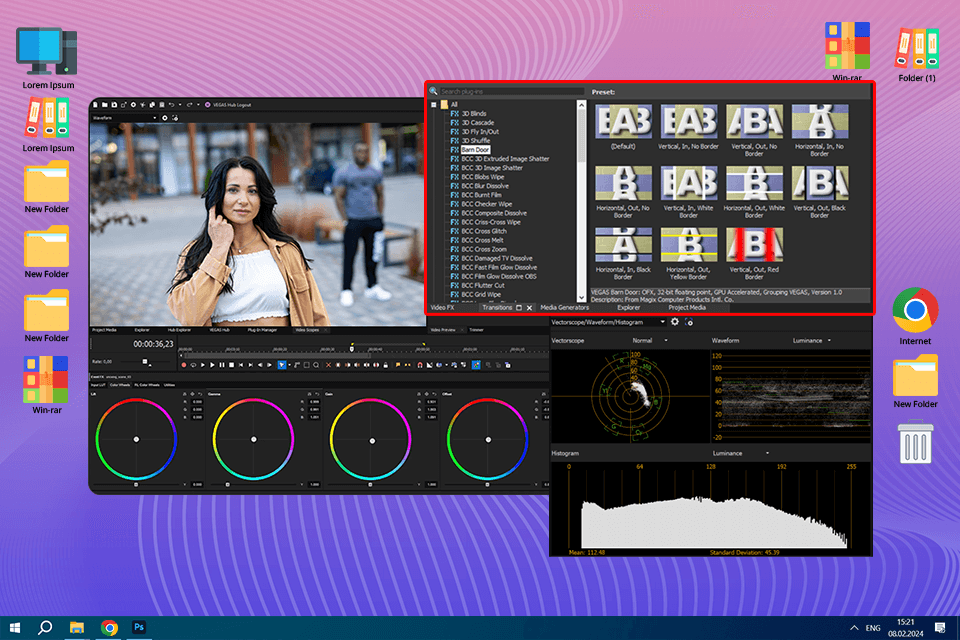Click the Stop button in transport bar
The width and height of the screenshot is (960, 640).
[x=231, y=365]
